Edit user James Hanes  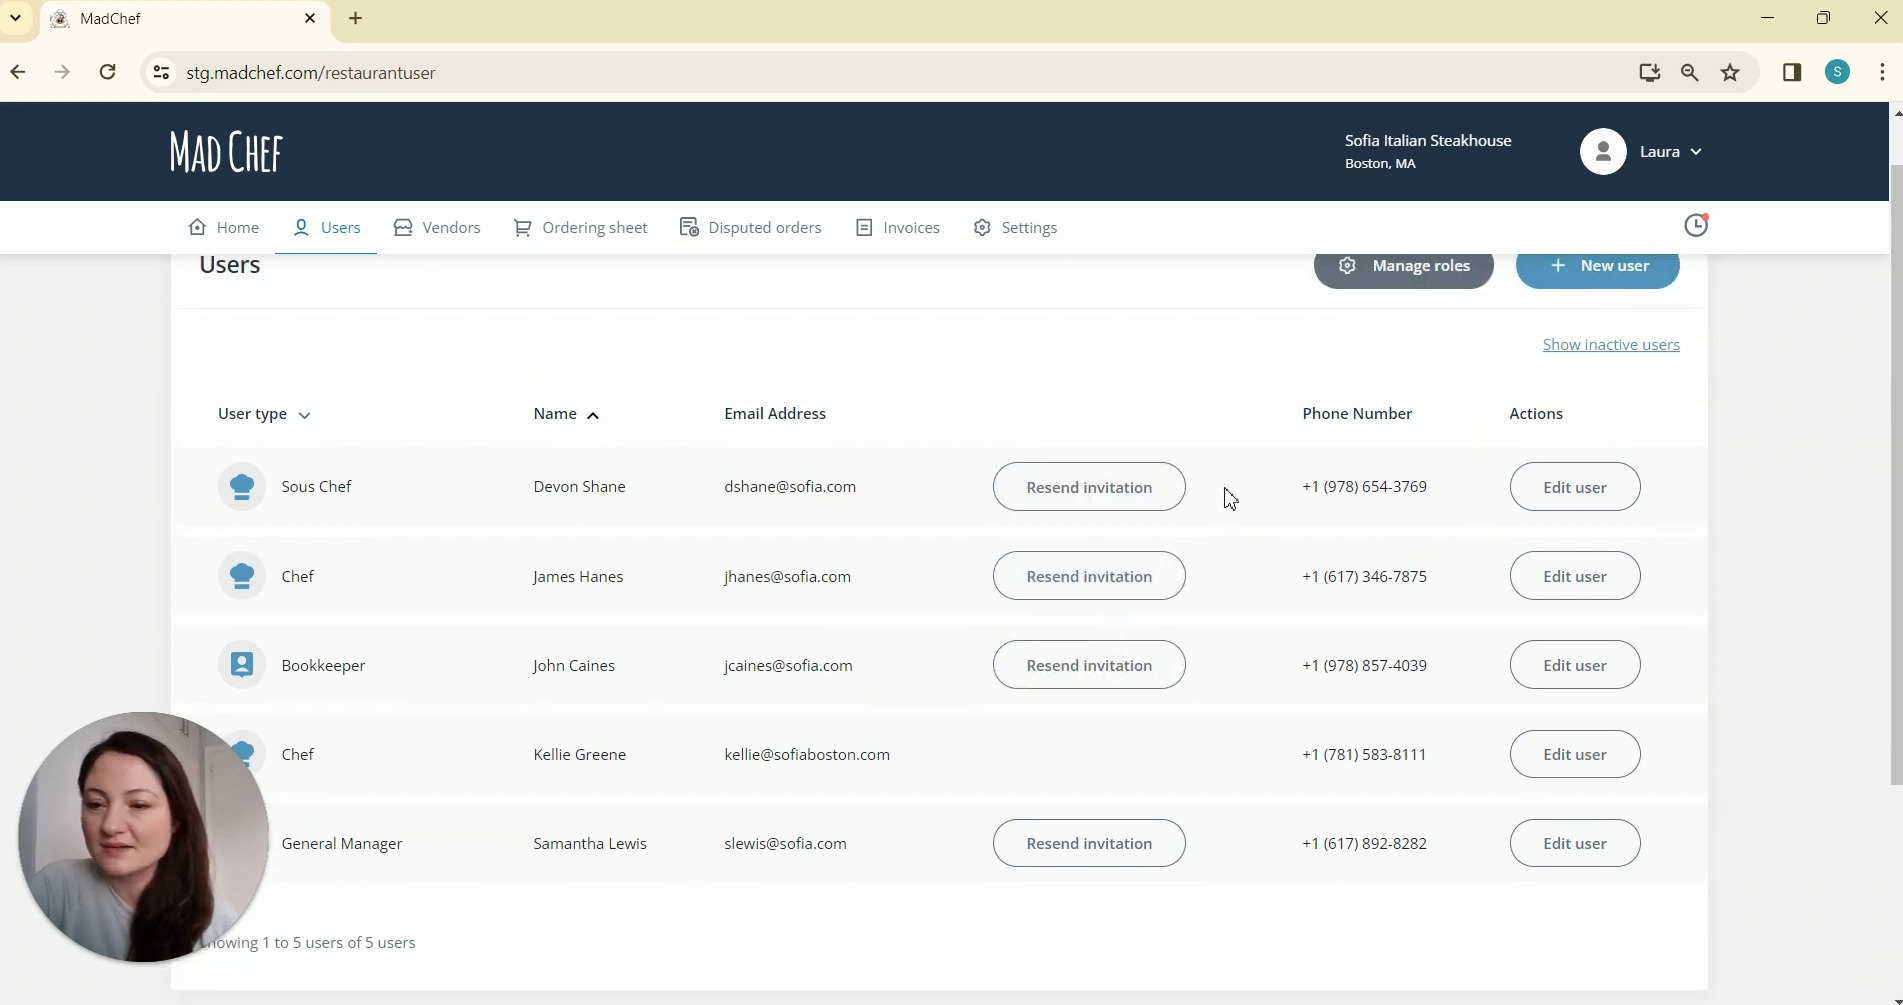(1575, 576)
